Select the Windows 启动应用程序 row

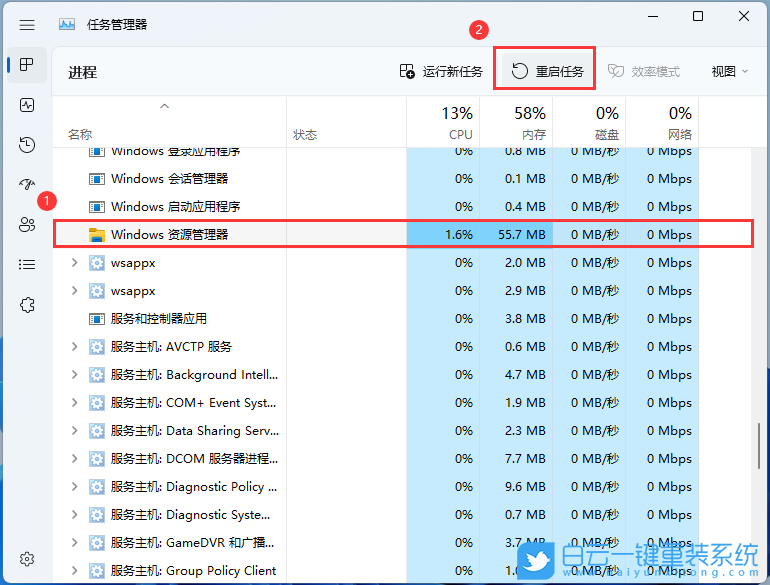pos(403,207)
